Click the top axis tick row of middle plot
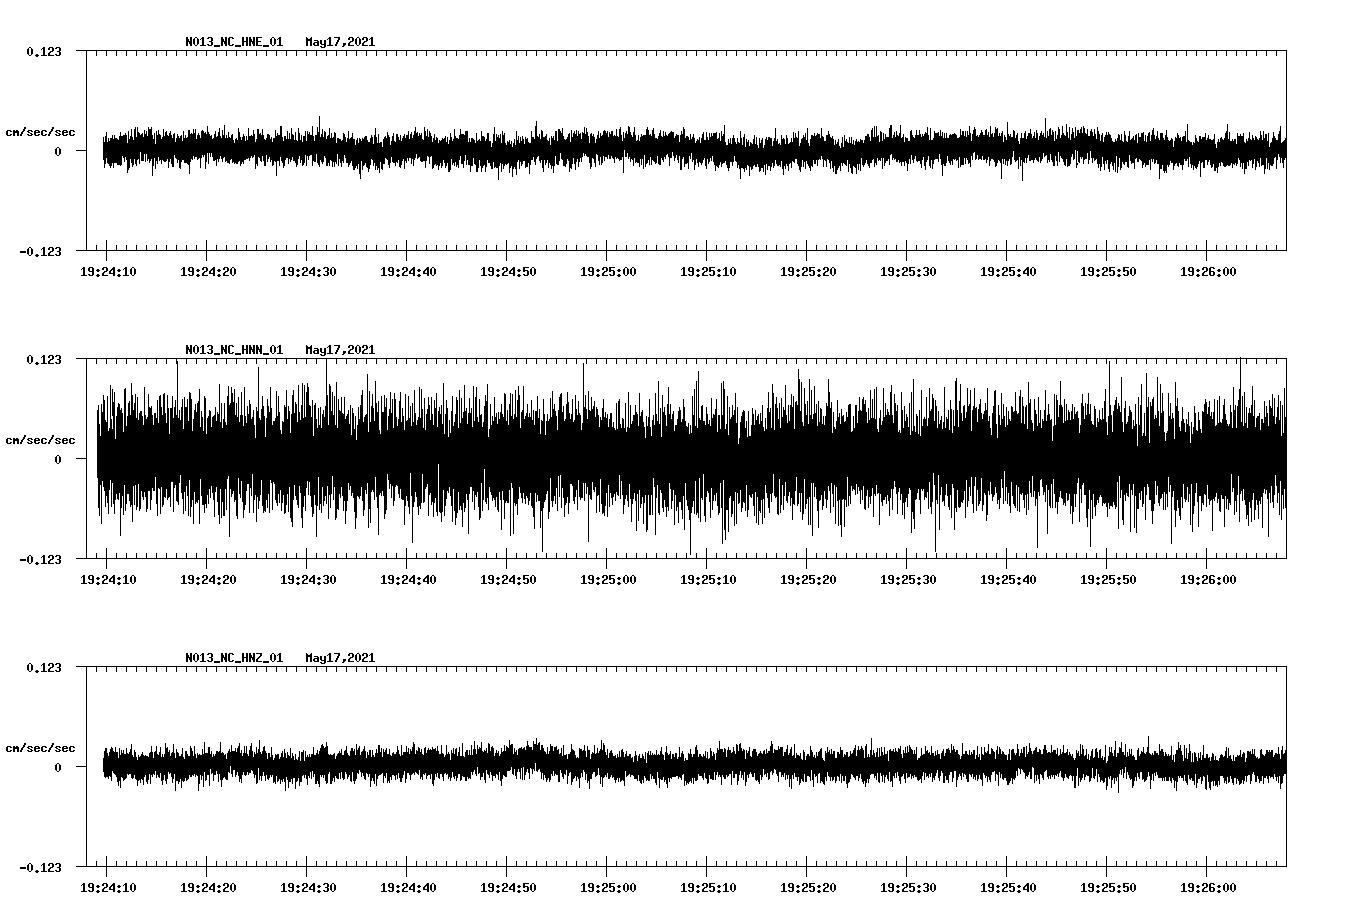The width and height of the screenshot is (1358, 924). 690,358
